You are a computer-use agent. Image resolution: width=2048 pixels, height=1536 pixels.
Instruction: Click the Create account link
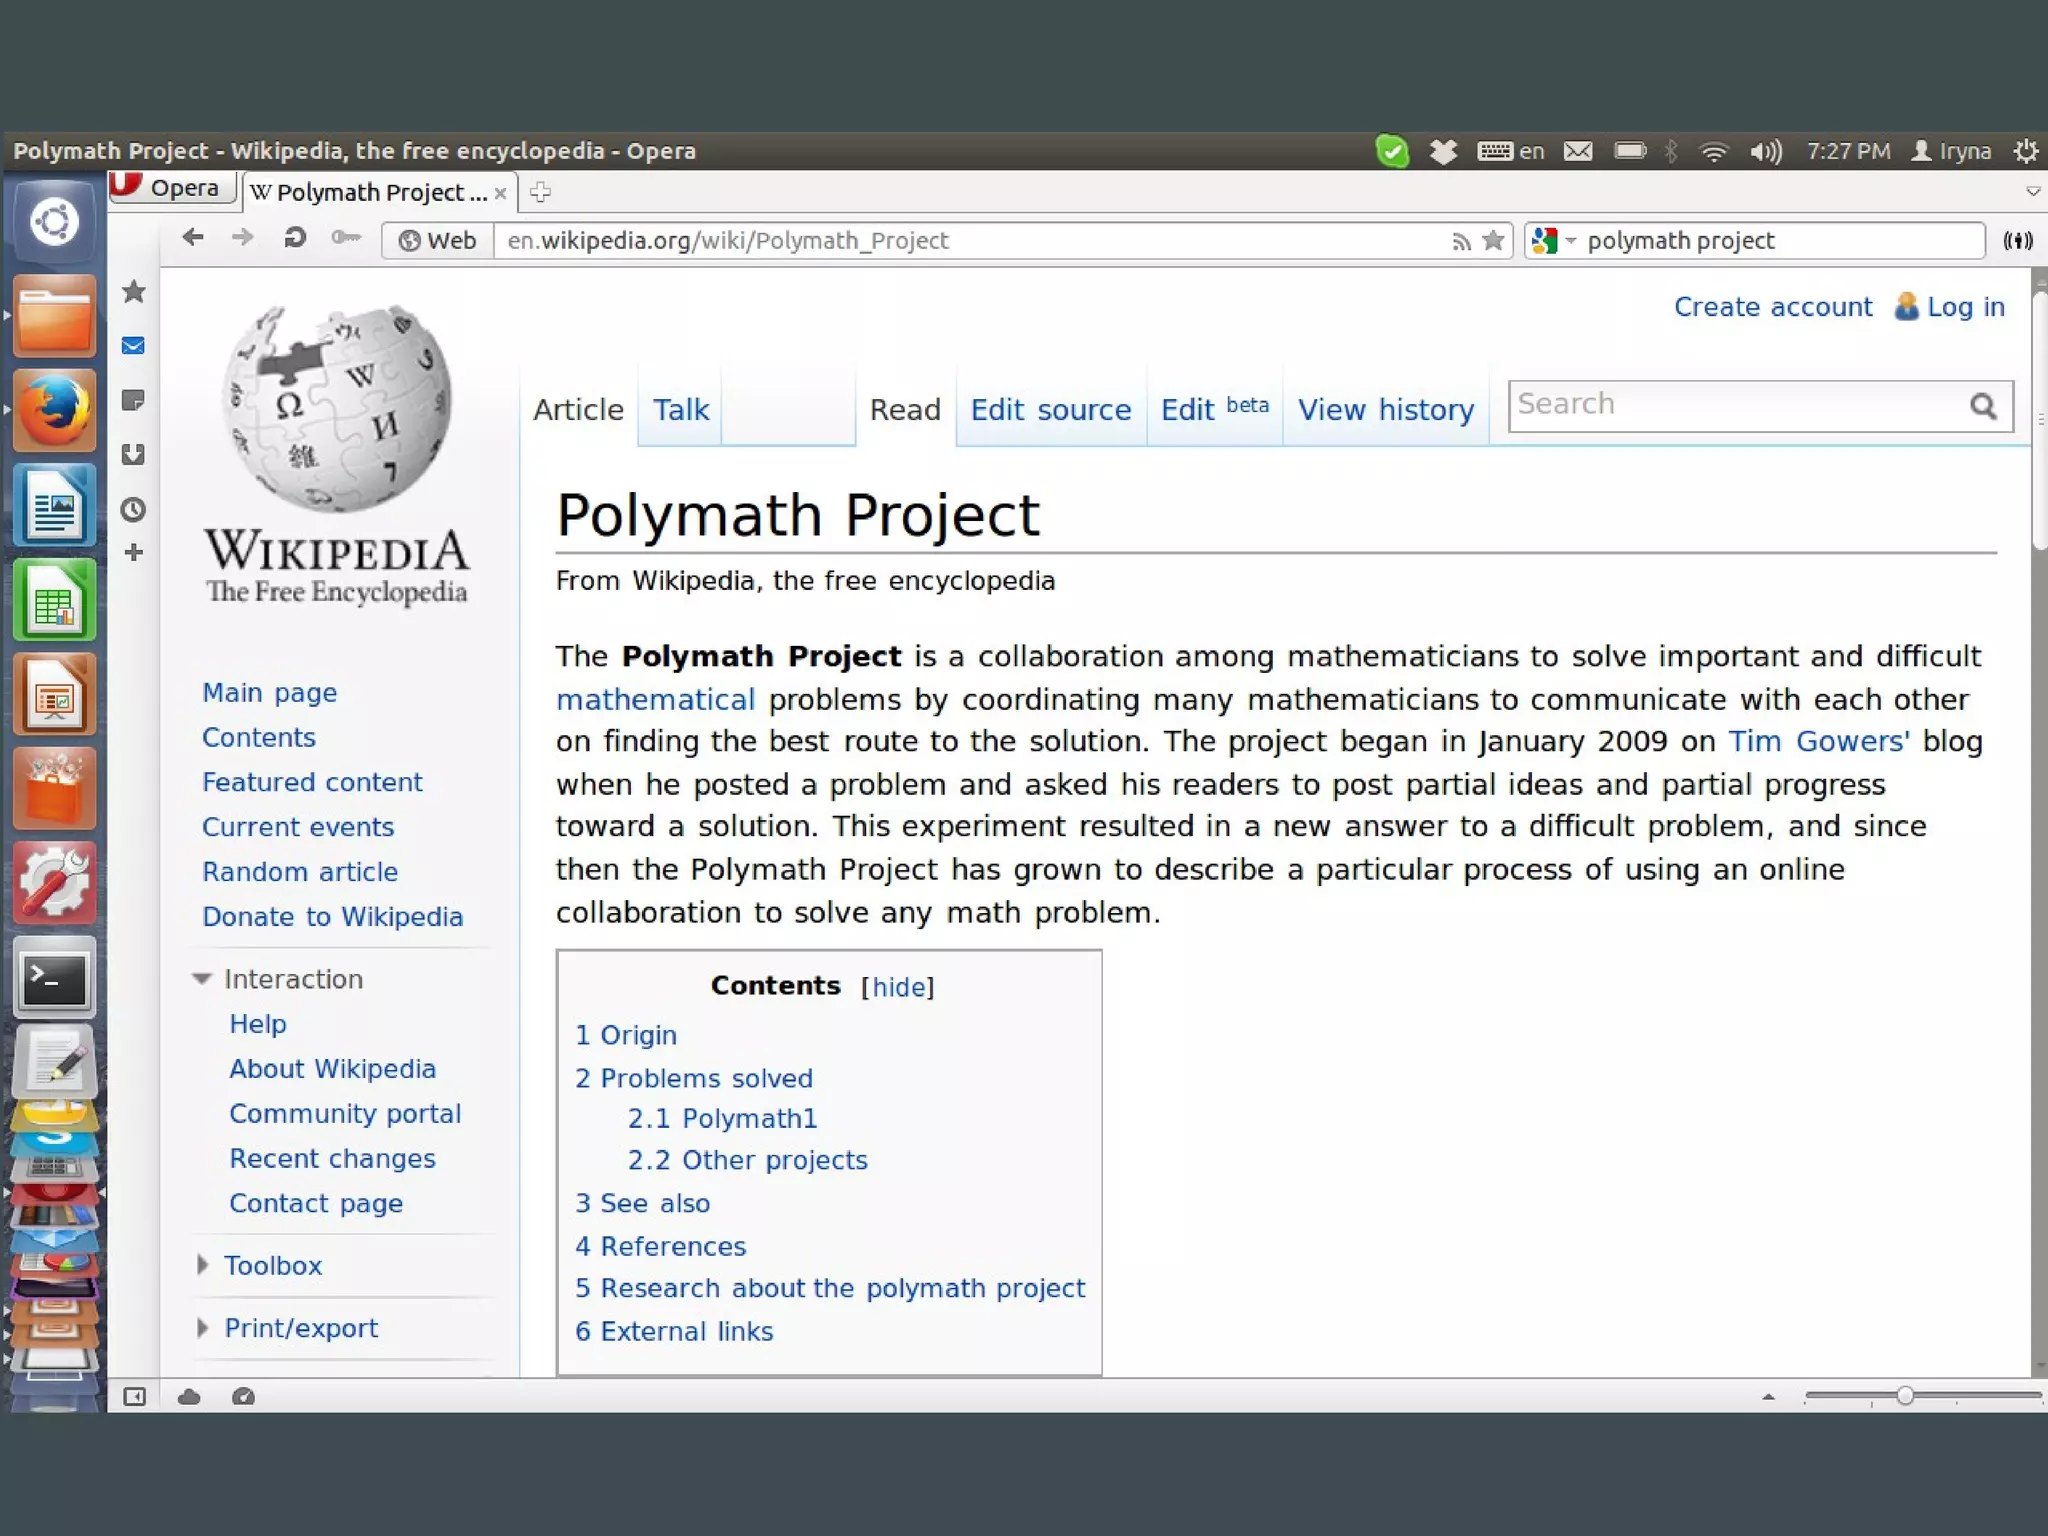(1772, 307)
